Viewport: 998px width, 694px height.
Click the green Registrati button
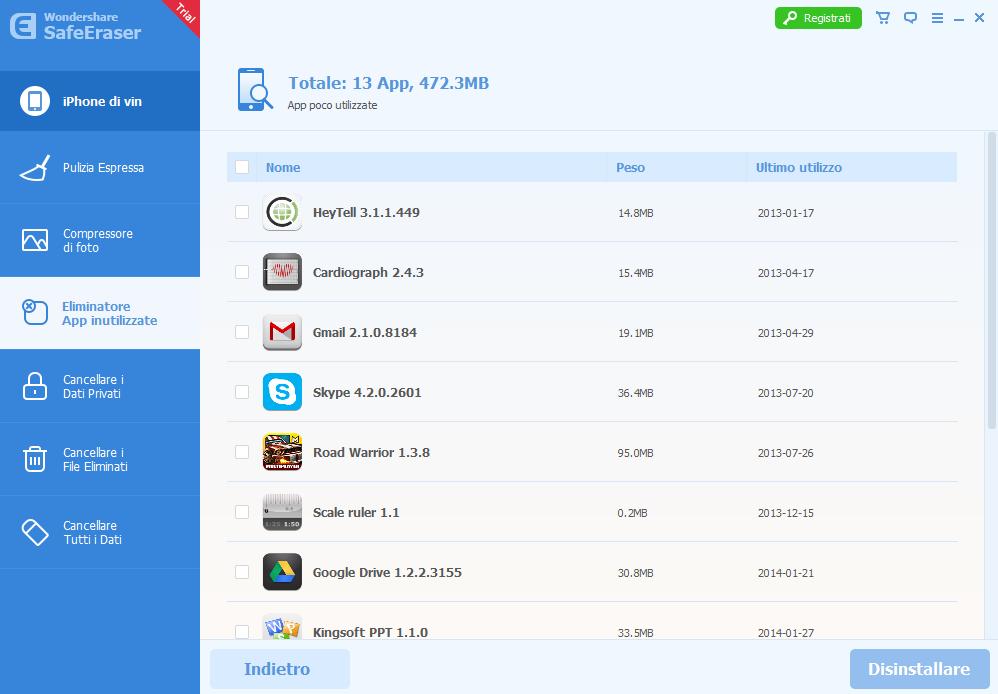click(x=818, y=18)
